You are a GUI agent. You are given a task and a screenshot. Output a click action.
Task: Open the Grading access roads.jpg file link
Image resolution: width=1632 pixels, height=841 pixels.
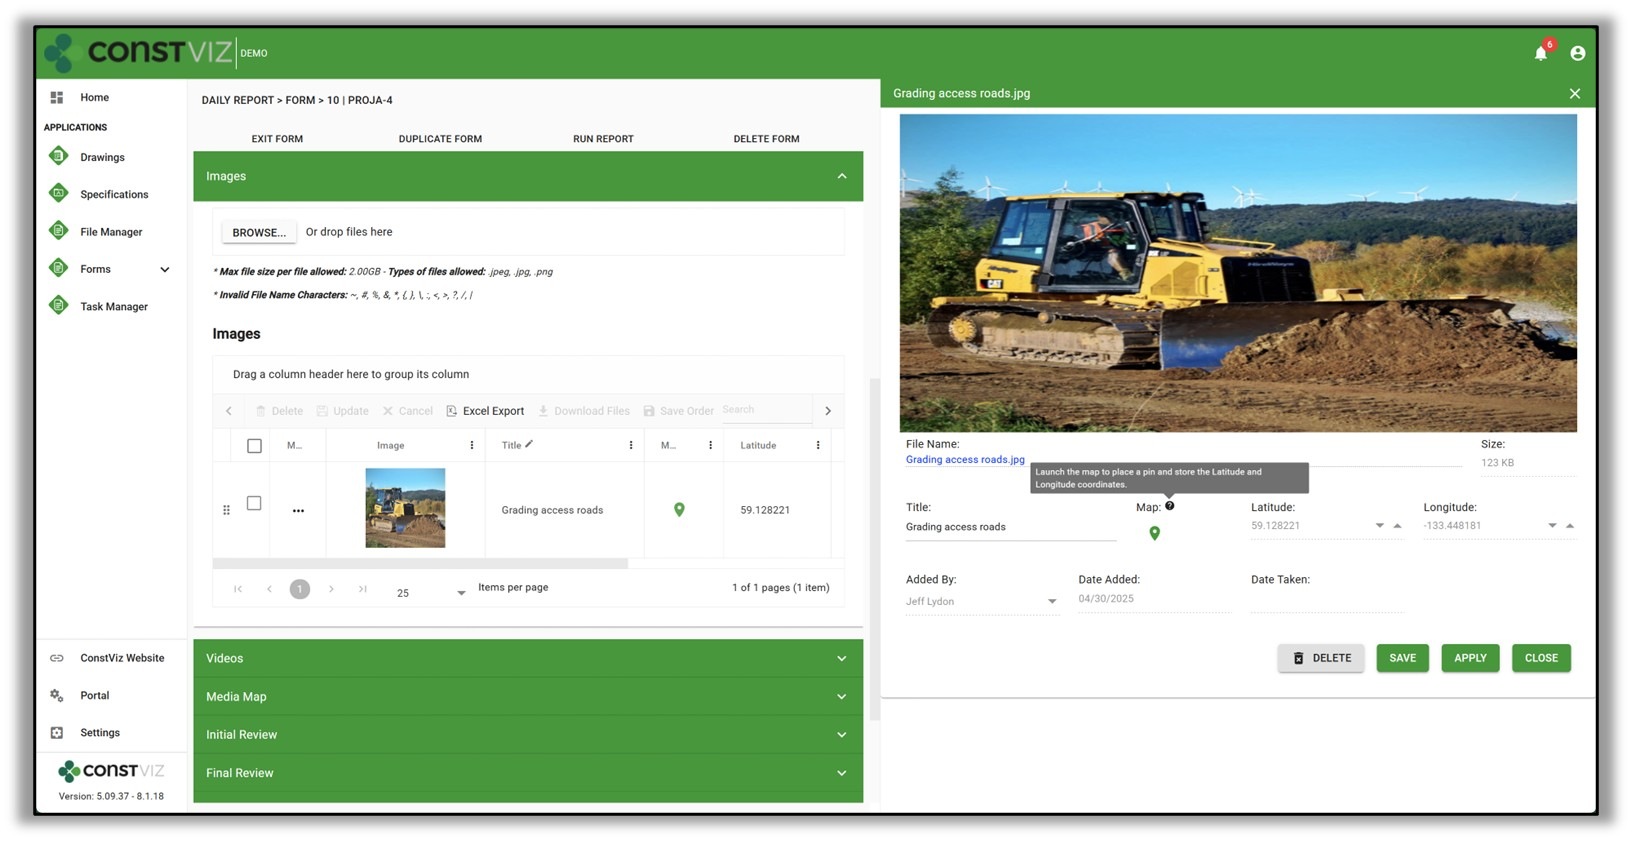coord(964,460)
